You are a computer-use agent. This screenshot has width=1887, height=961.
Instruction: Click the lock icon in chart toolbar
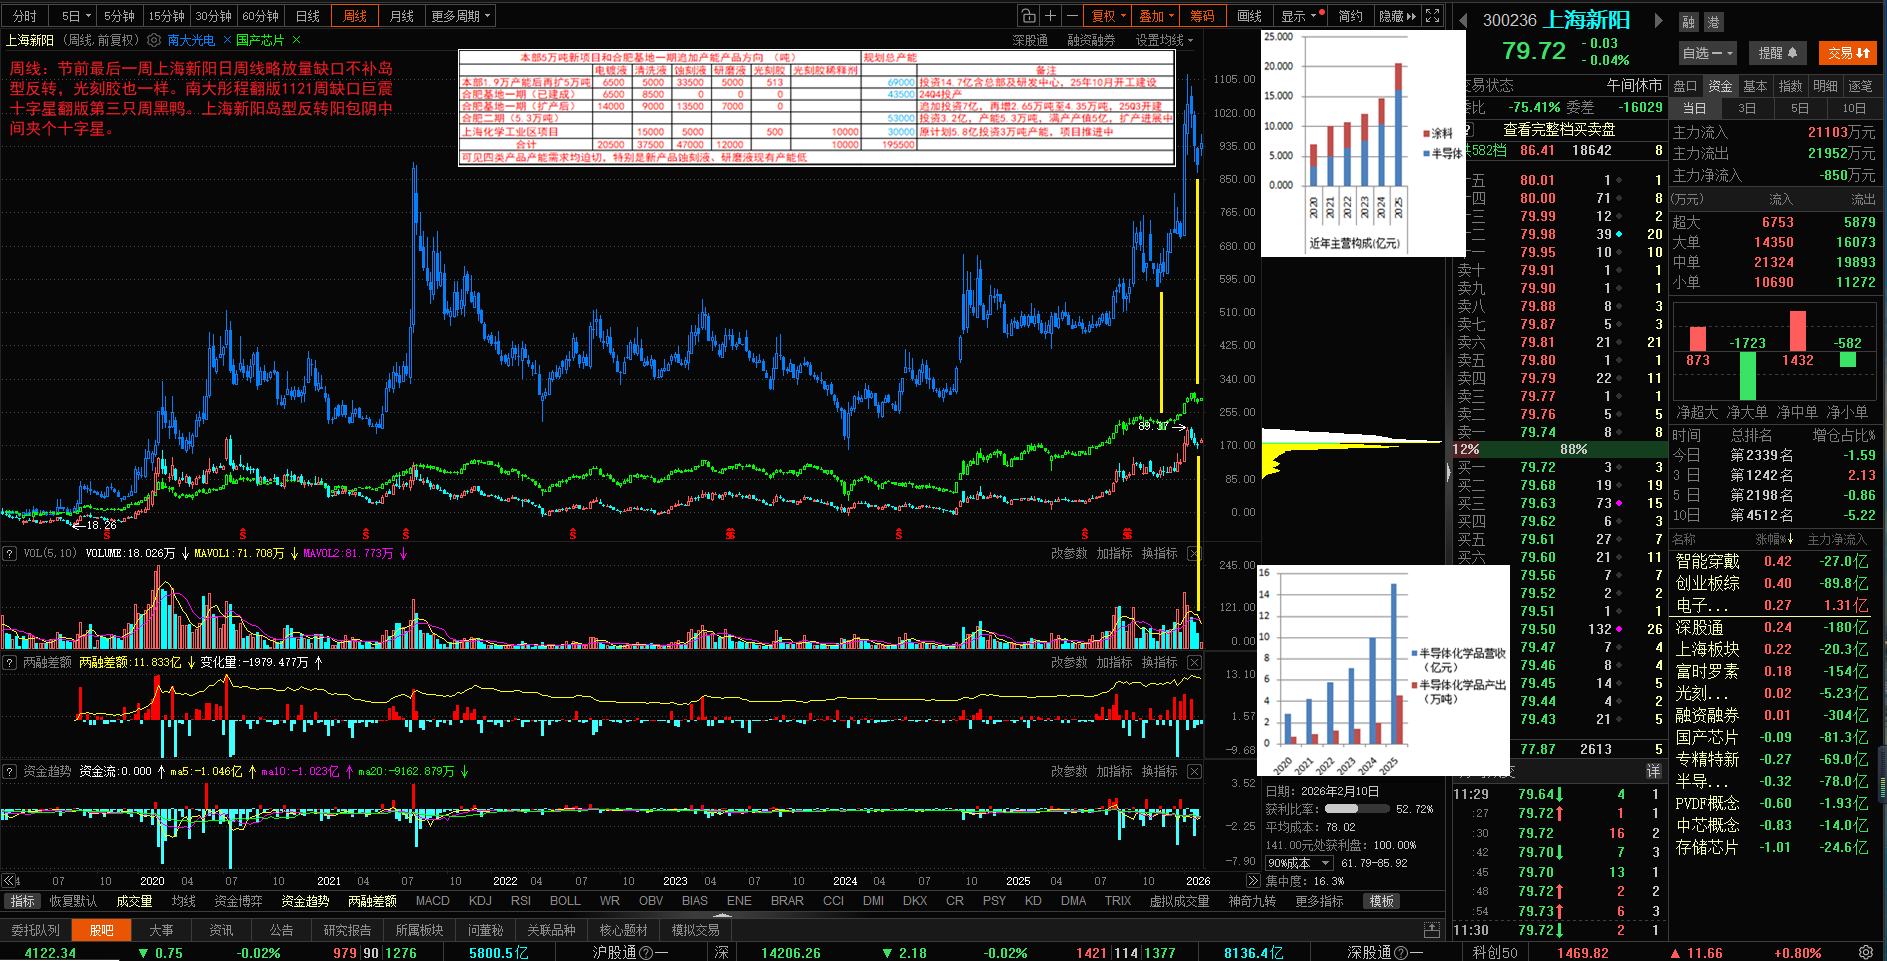tap(1027, 16)
